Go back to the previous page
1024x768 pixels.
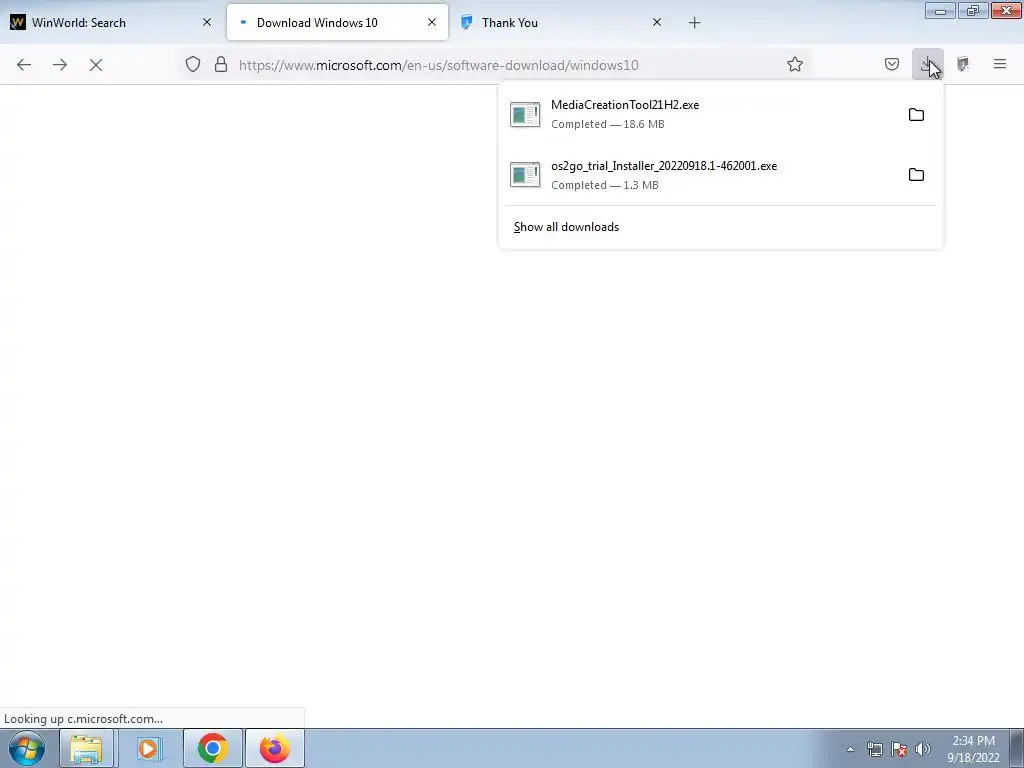(x=24, y=65)
